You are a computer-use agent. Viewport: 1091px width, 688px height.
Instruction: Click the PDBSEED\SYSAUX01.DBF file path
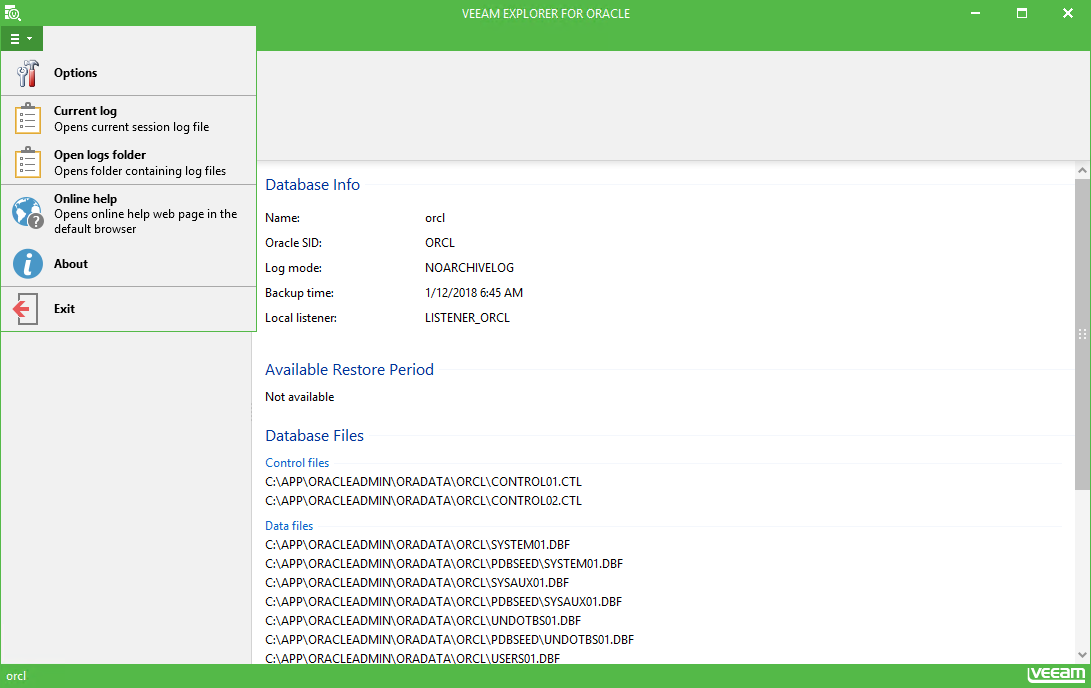[443, 602]
